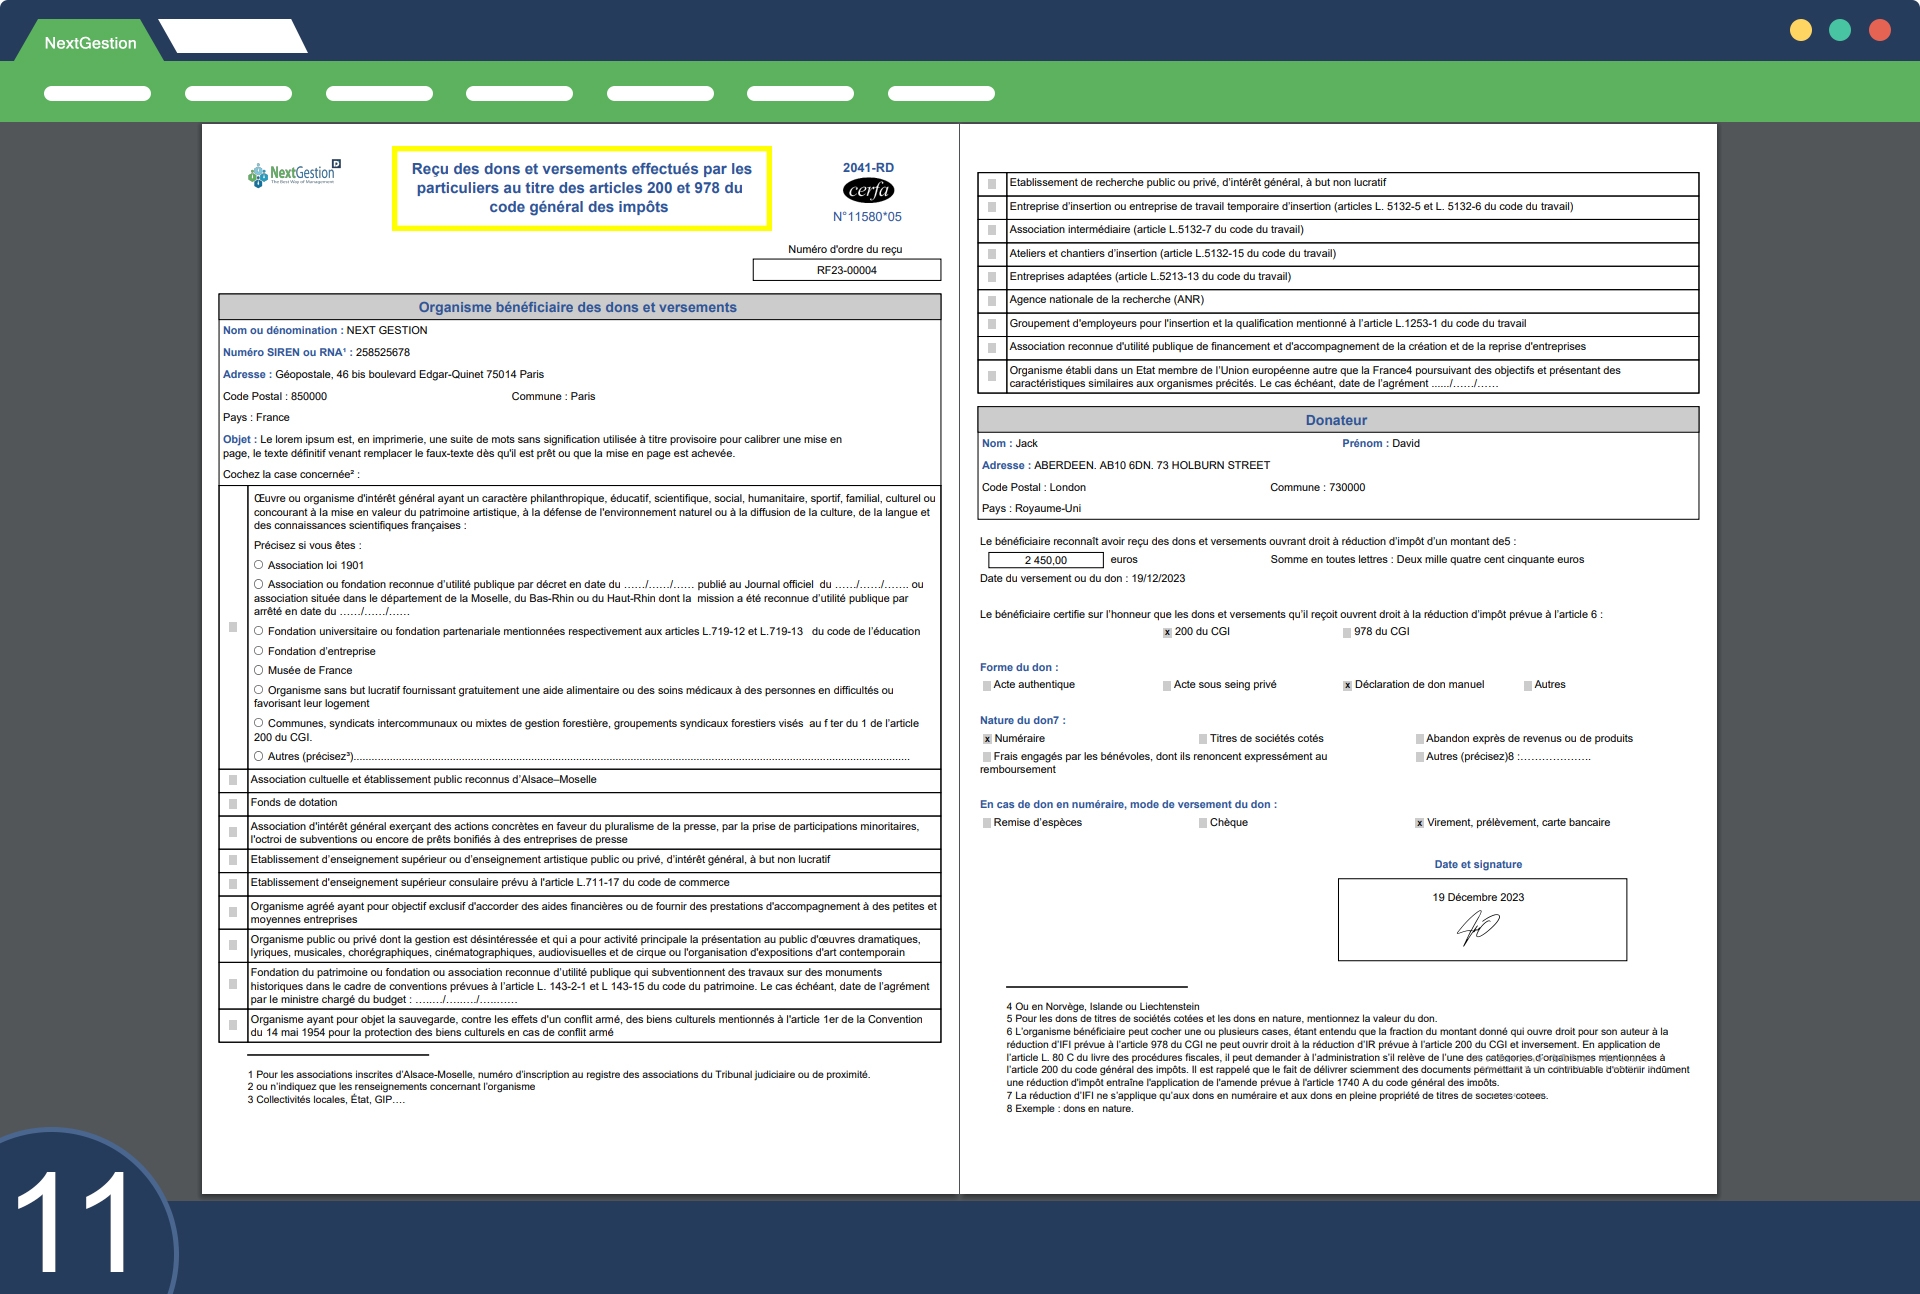Check the Fonds de dotation box
Viewport: 1920px width, 1294px height.
tap(233, 803)
